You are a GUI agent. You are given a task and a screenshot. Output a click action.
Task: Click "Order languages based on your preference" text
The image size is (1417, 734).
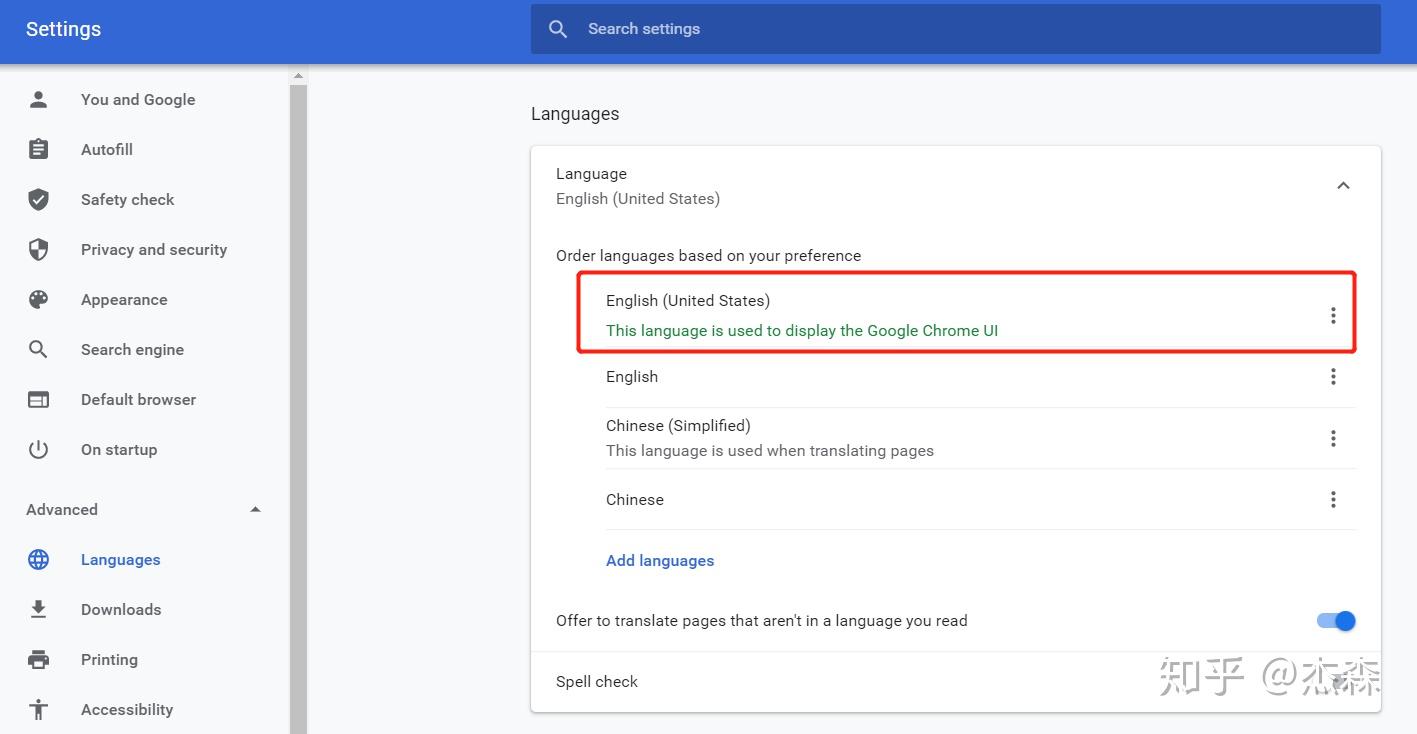click(708, 255)
